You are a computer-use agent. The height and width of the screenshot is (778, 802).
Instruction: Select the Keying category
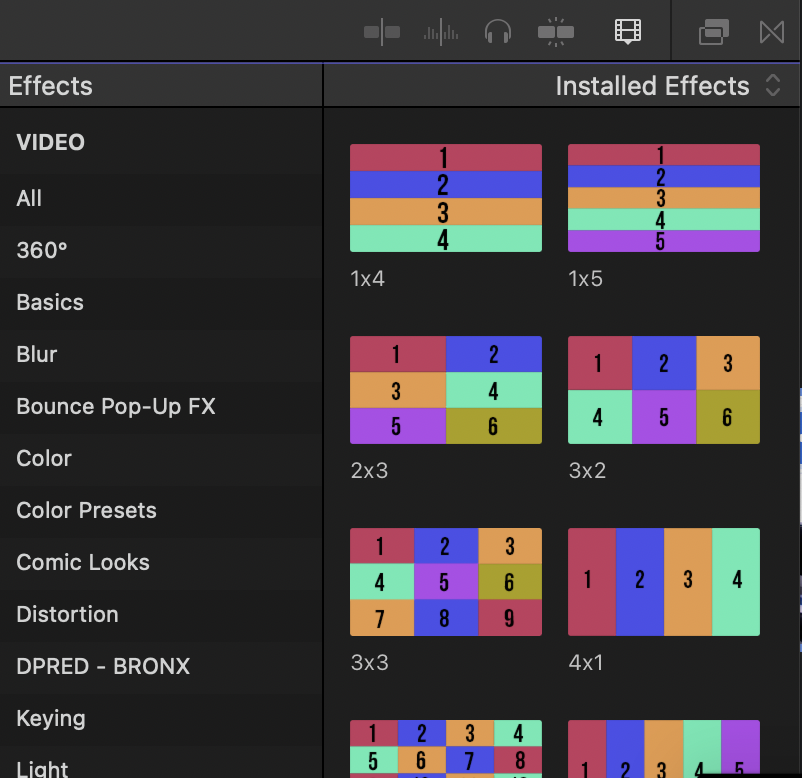[161, 719]
